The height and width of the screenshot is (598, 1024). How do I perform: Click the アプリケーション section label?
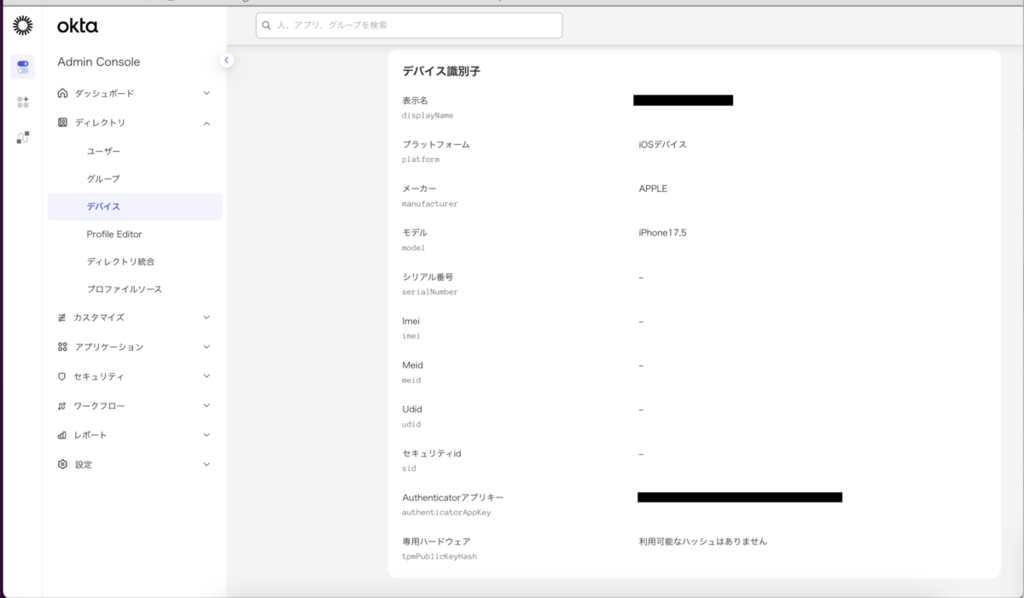coord(109,347)
